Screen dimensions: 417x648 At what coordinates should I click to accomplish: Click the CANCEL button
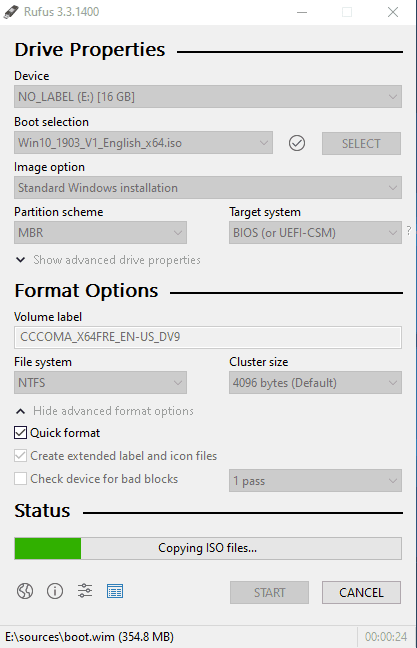pos(361,593)
